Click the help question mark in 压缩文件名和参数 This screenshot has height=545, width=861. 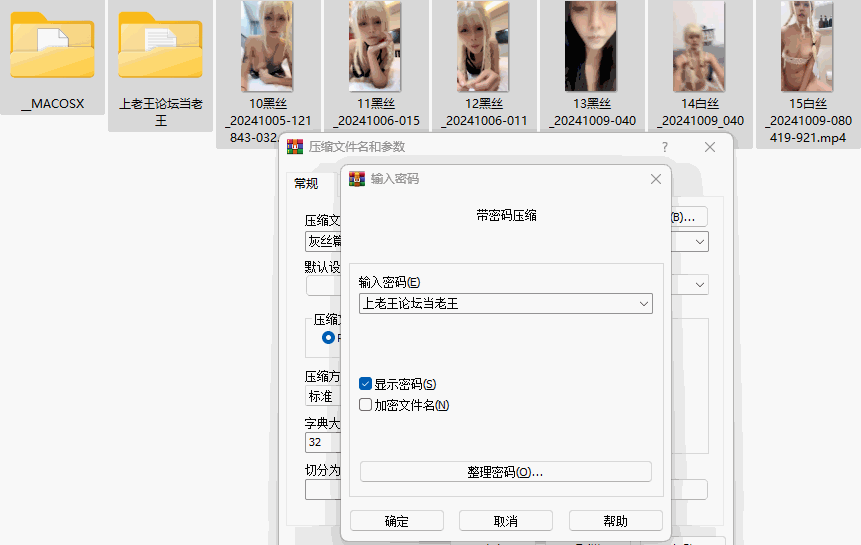click(x=665, y=147)
